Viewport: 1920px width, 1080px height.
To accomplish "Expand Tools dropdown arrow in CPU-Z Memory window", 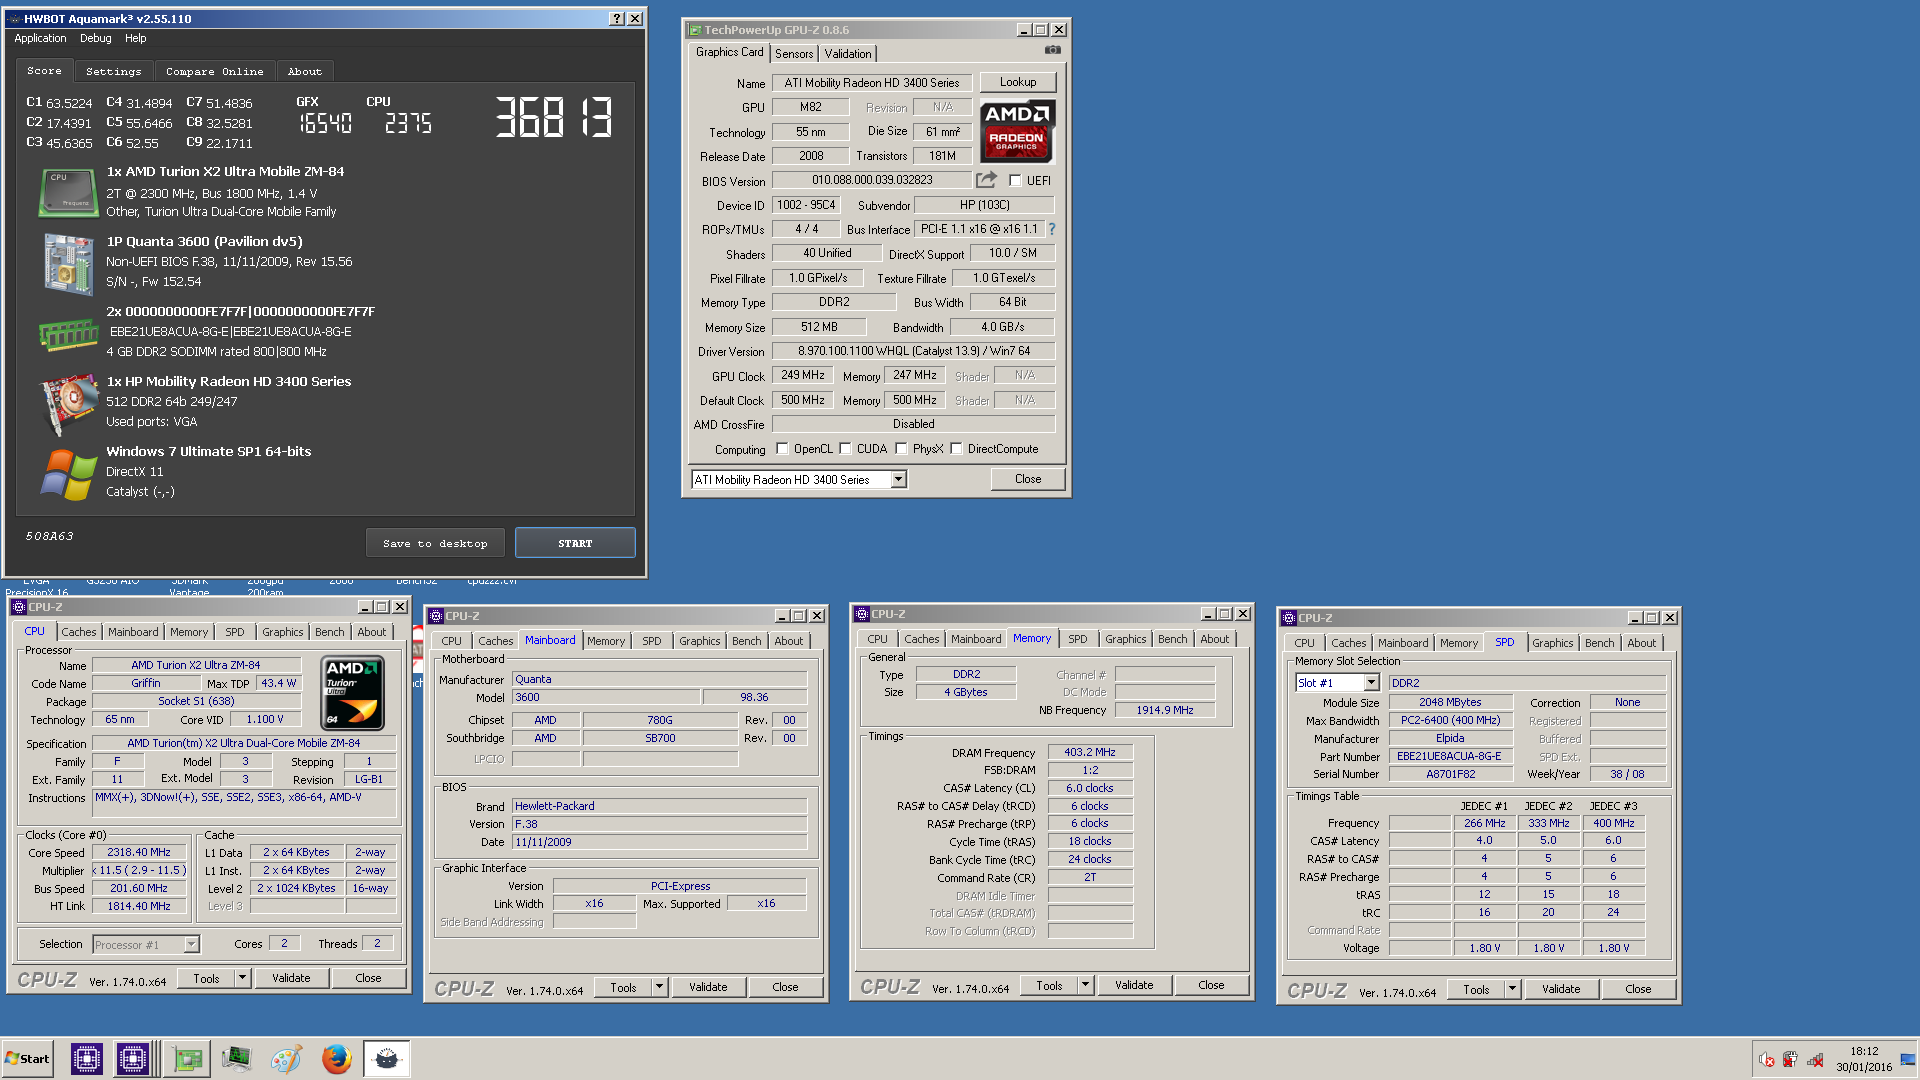I will pos(1085,985).
